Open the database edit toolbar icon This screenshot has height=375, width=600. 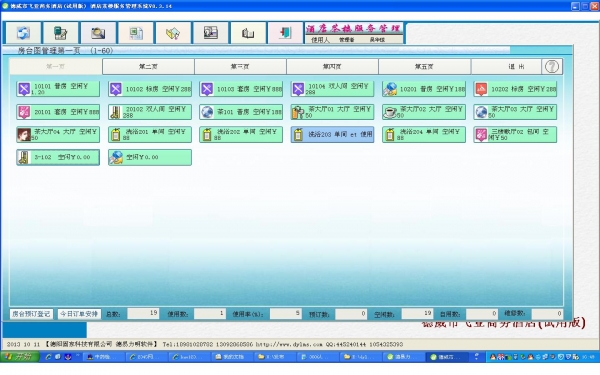click(x=60, y=33)
